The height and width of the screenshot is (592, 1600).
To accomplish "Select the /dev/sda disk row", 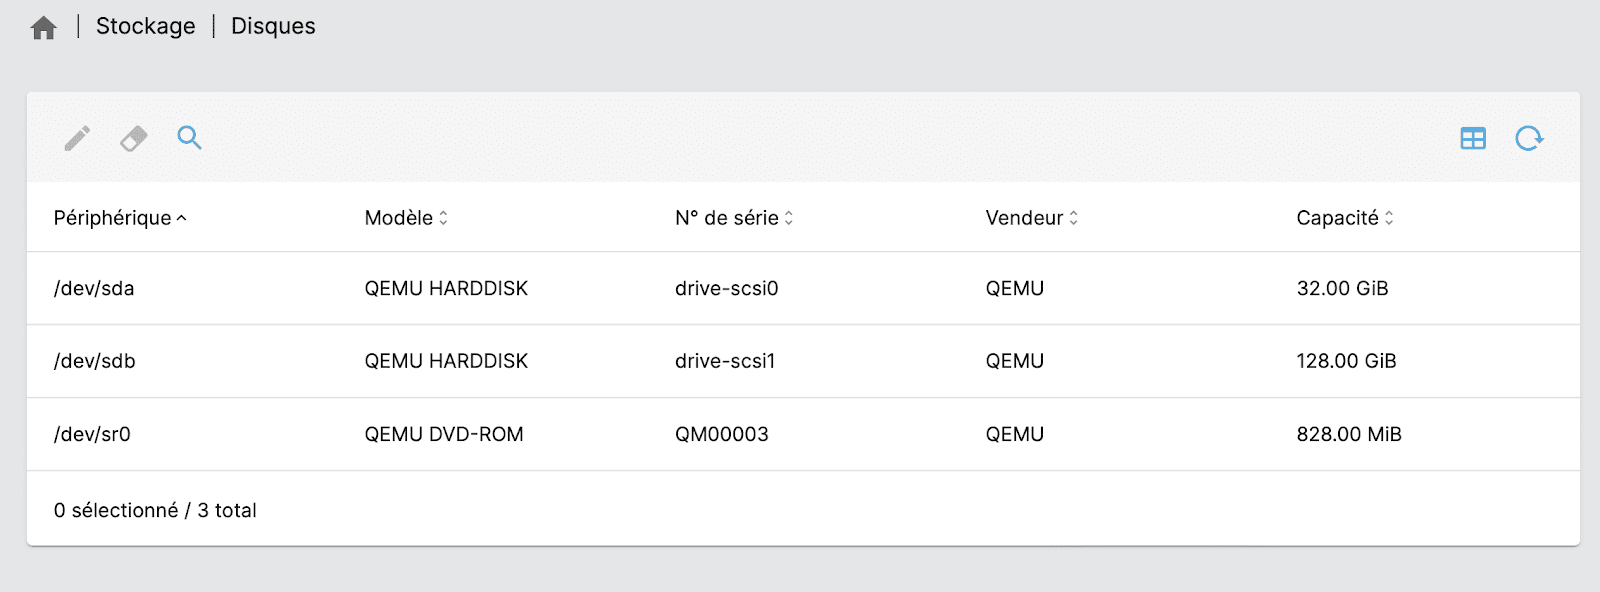I will click(x=803, y=288).
